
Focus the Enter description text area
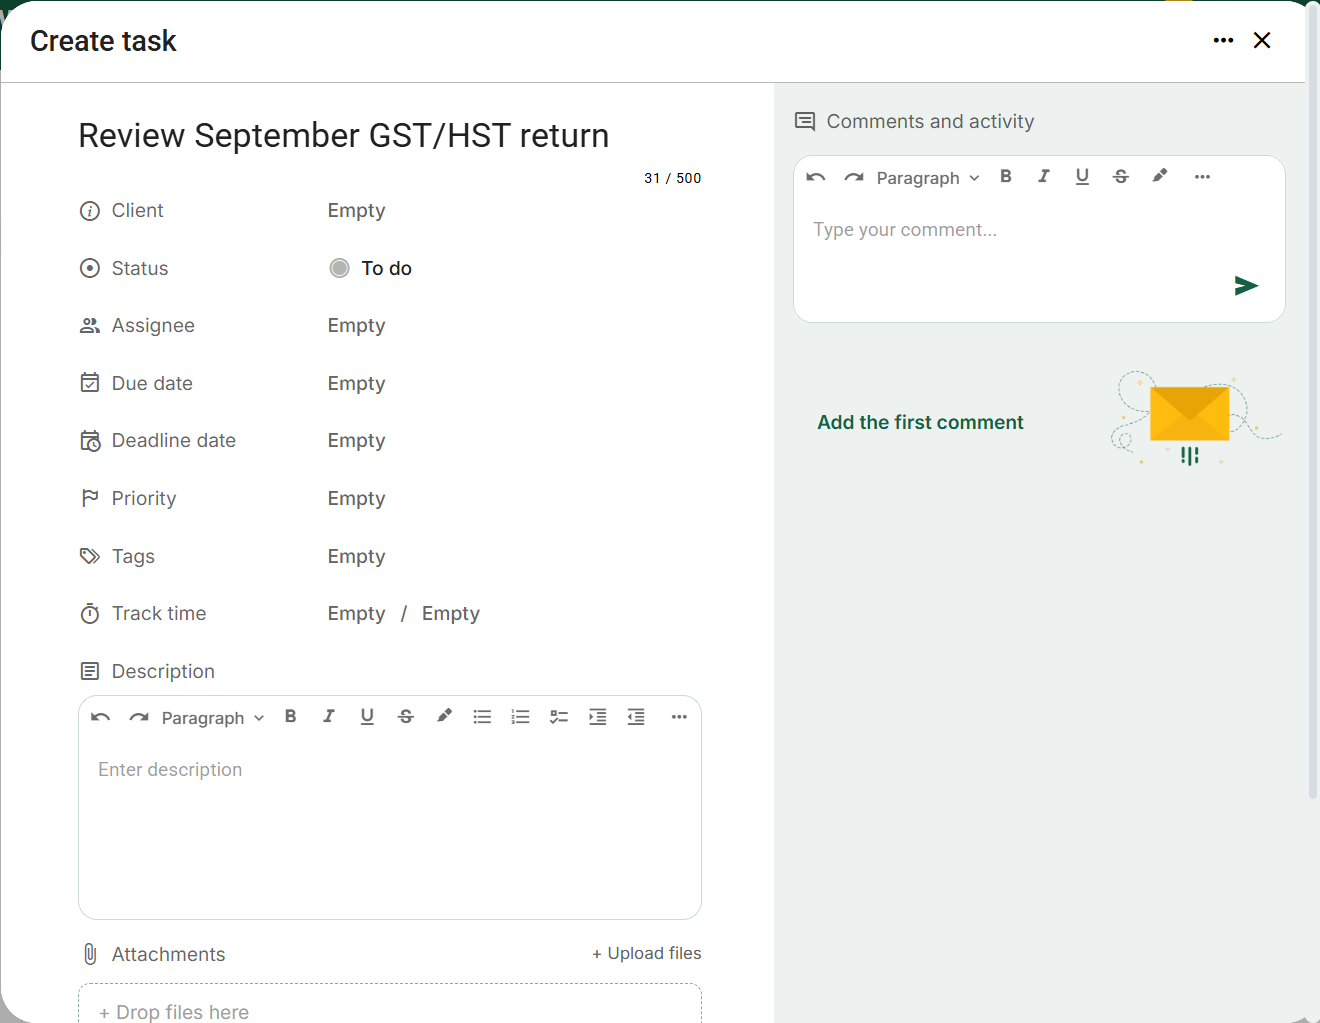pos(390,825)
